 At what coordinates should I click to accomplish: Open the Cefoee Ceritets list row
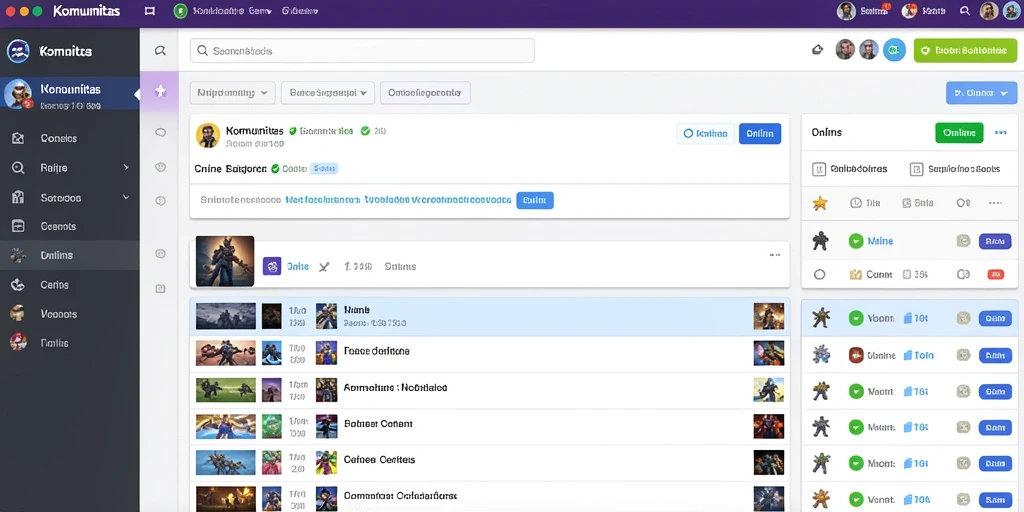point(489,462)
